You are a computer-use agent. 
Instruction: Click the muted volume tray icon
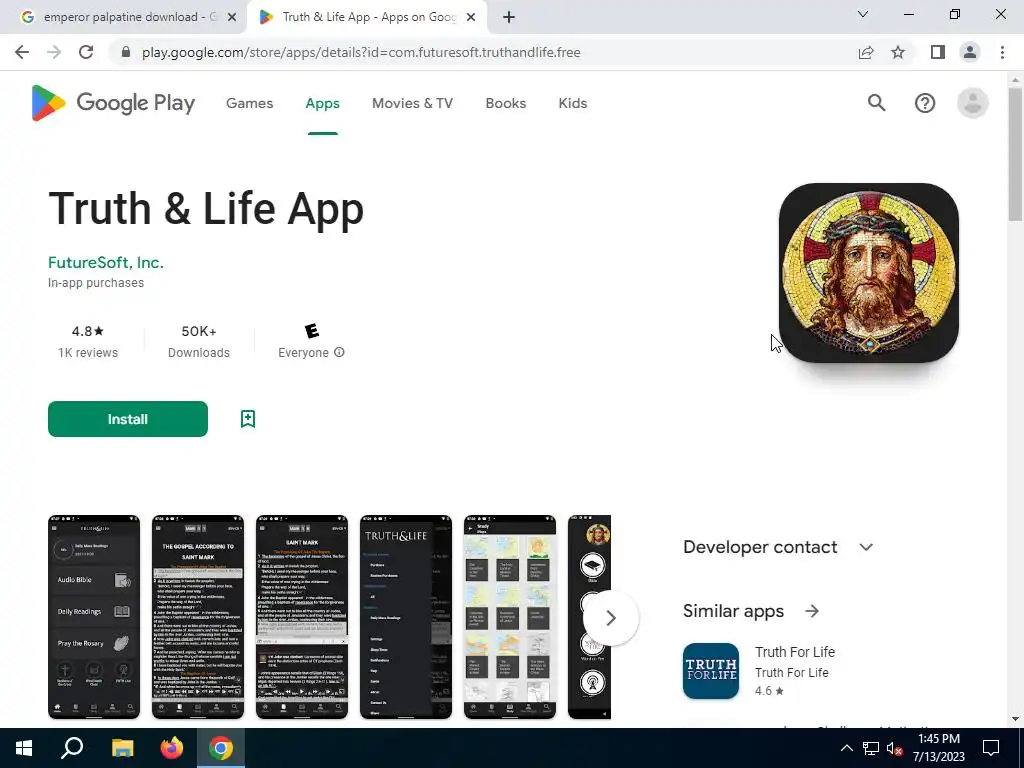[895, 748]
